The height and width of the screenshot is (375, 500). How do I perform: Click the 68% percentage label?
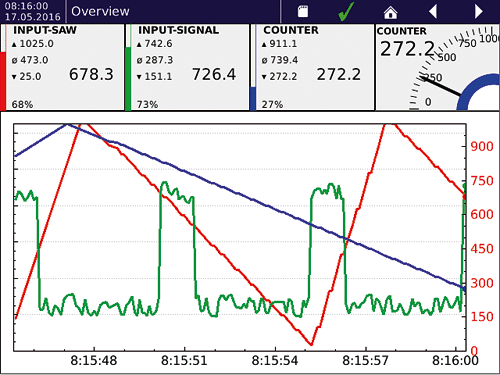22,105
